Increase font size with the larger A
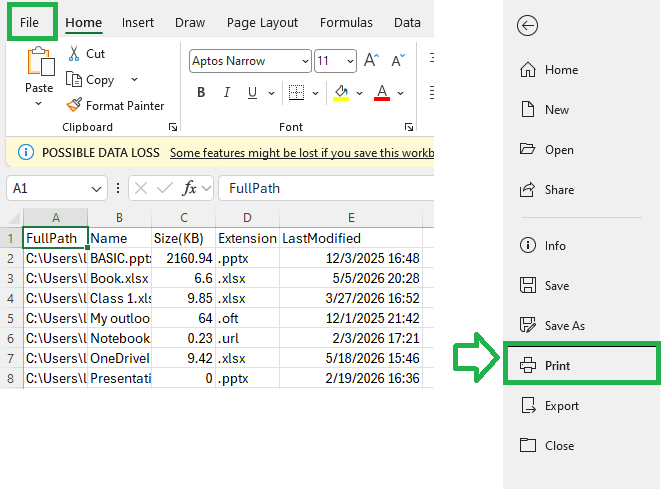Screen dimensions: 661x489 371,60
